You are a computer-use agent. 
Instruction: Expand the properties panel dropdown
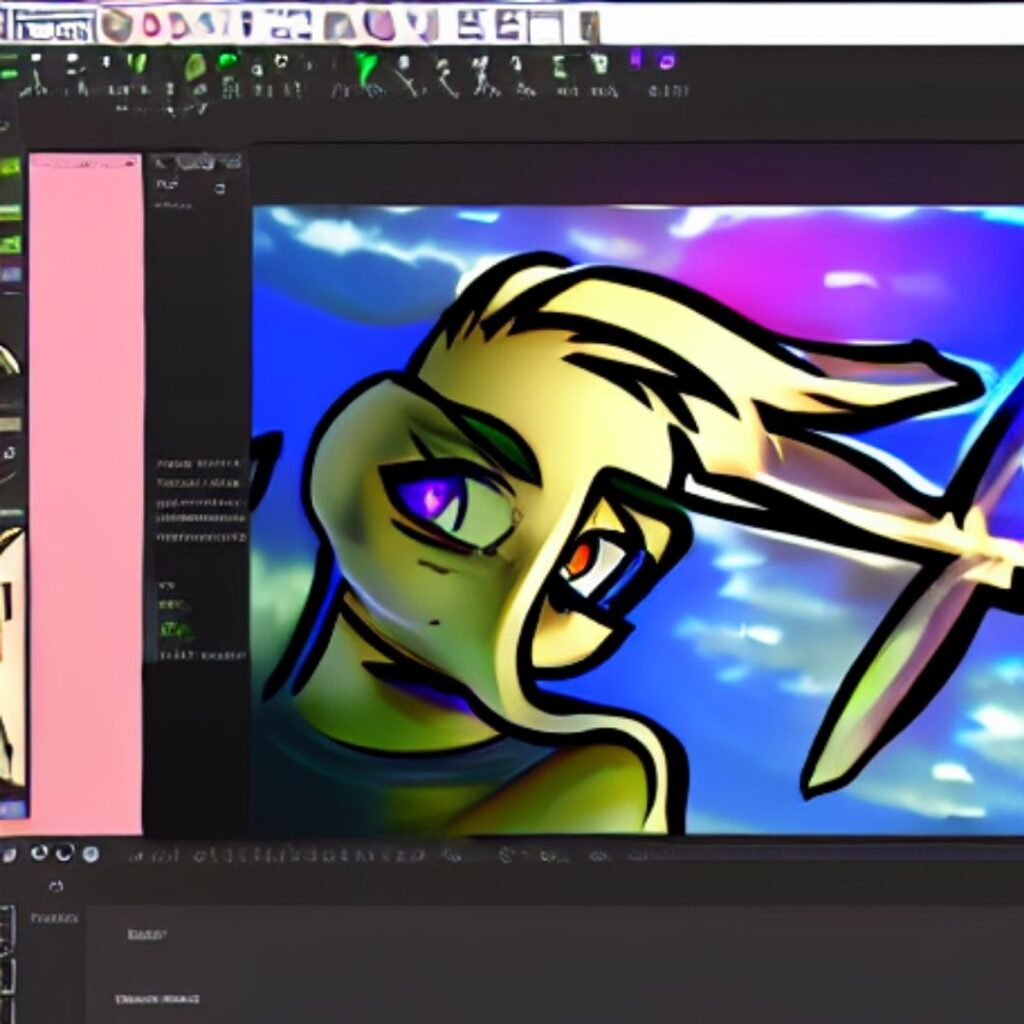point(219,189)
